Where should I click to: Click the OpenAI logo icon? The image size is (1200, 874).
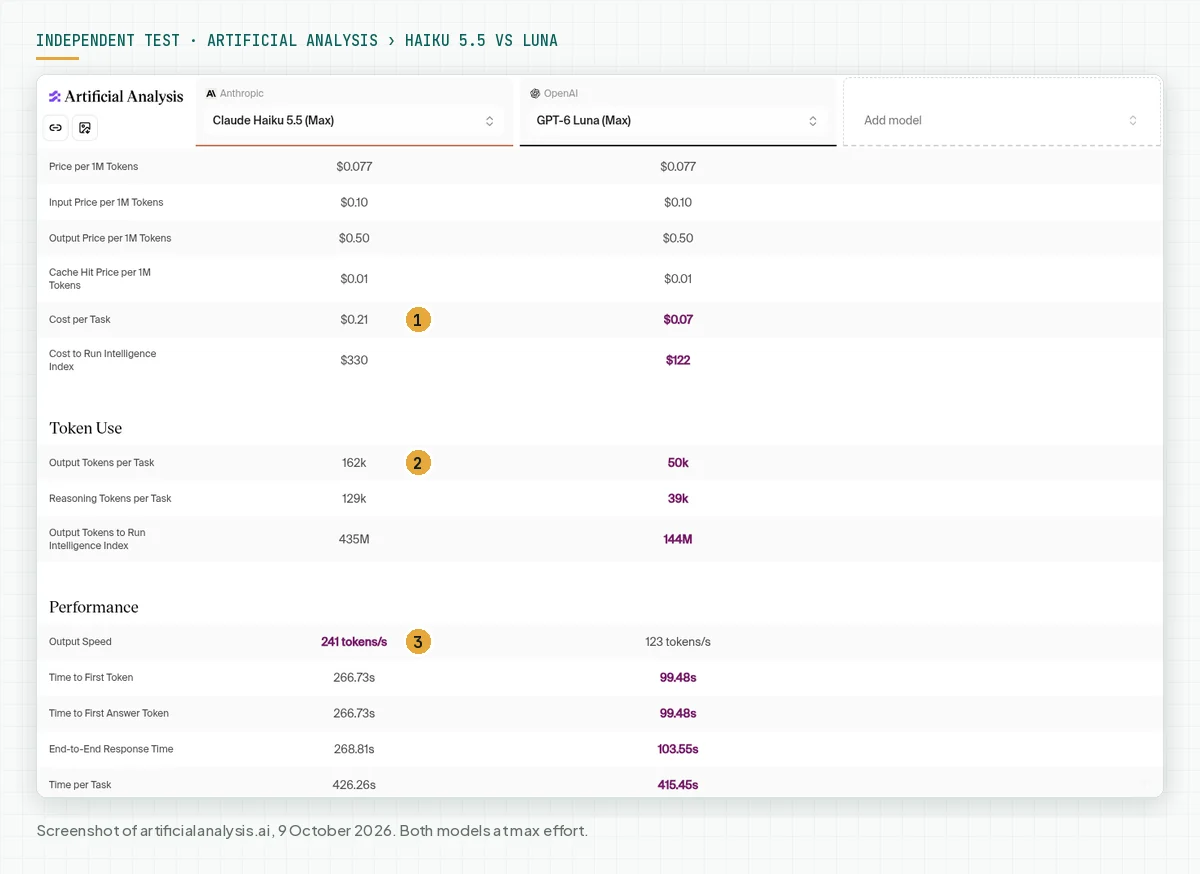click(535, 93)
